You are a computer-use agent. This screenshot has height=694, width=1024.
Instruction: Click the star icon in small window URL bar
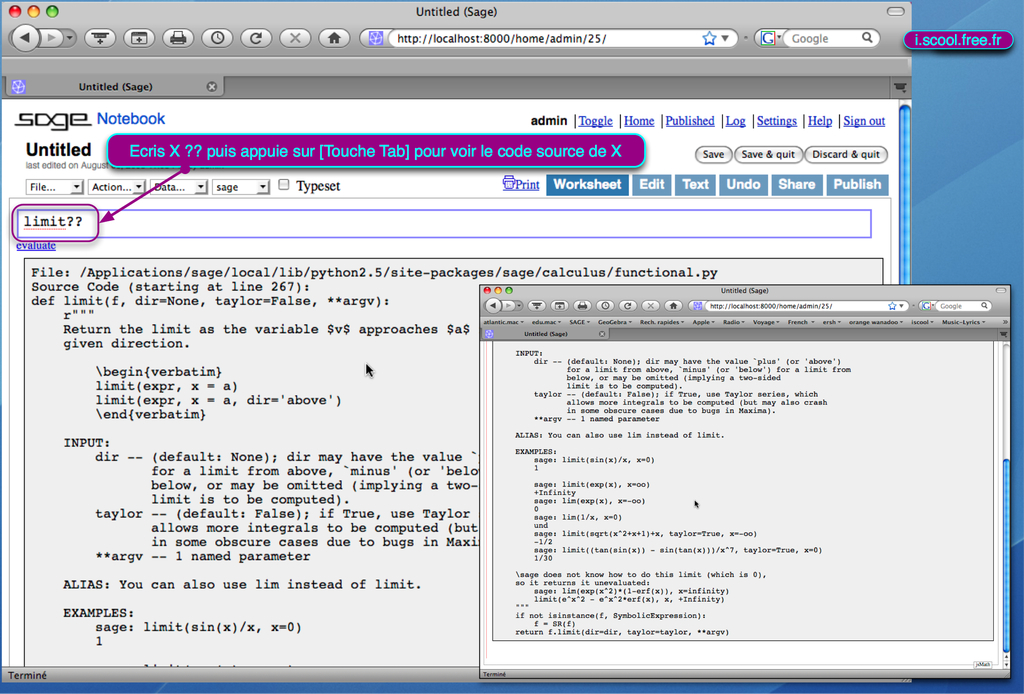point(892,306)
